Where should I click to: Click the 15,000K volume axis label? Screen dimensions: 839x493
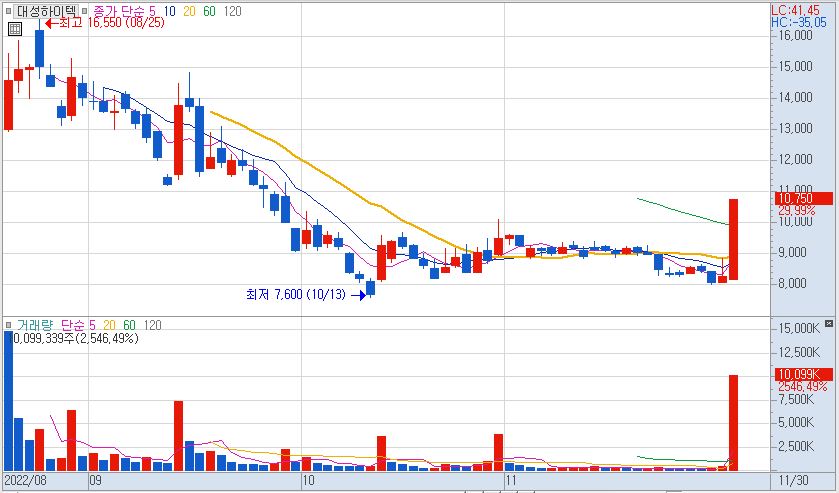798,328
